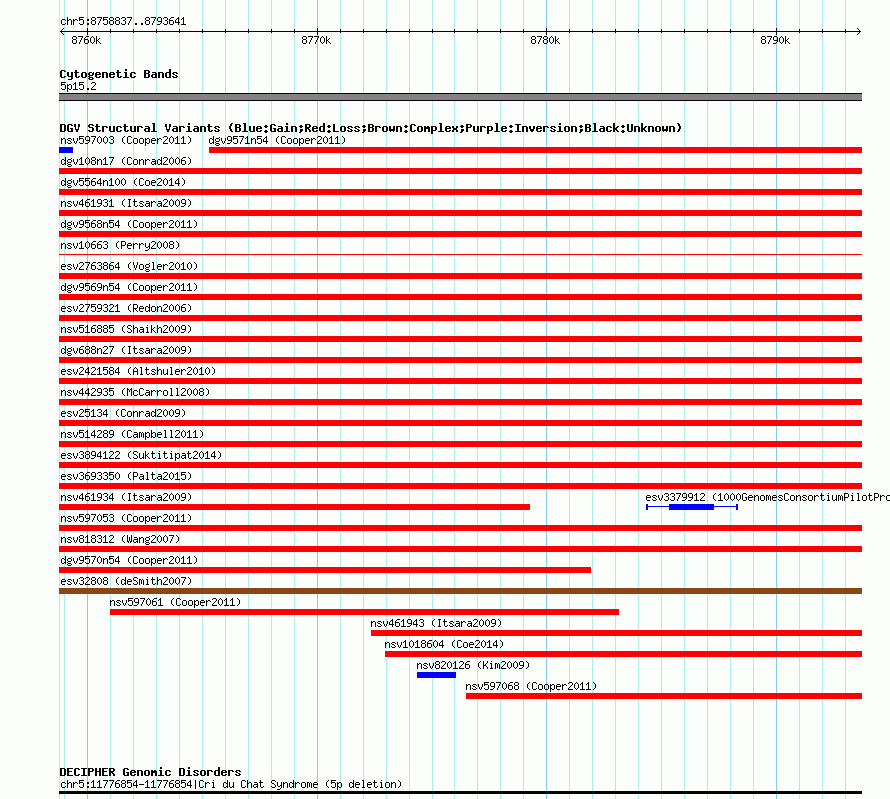Click the red loss bar of dgv9570n54
Image resolution: width=890 pixels, height=799 pixels.
click(325, 570)
